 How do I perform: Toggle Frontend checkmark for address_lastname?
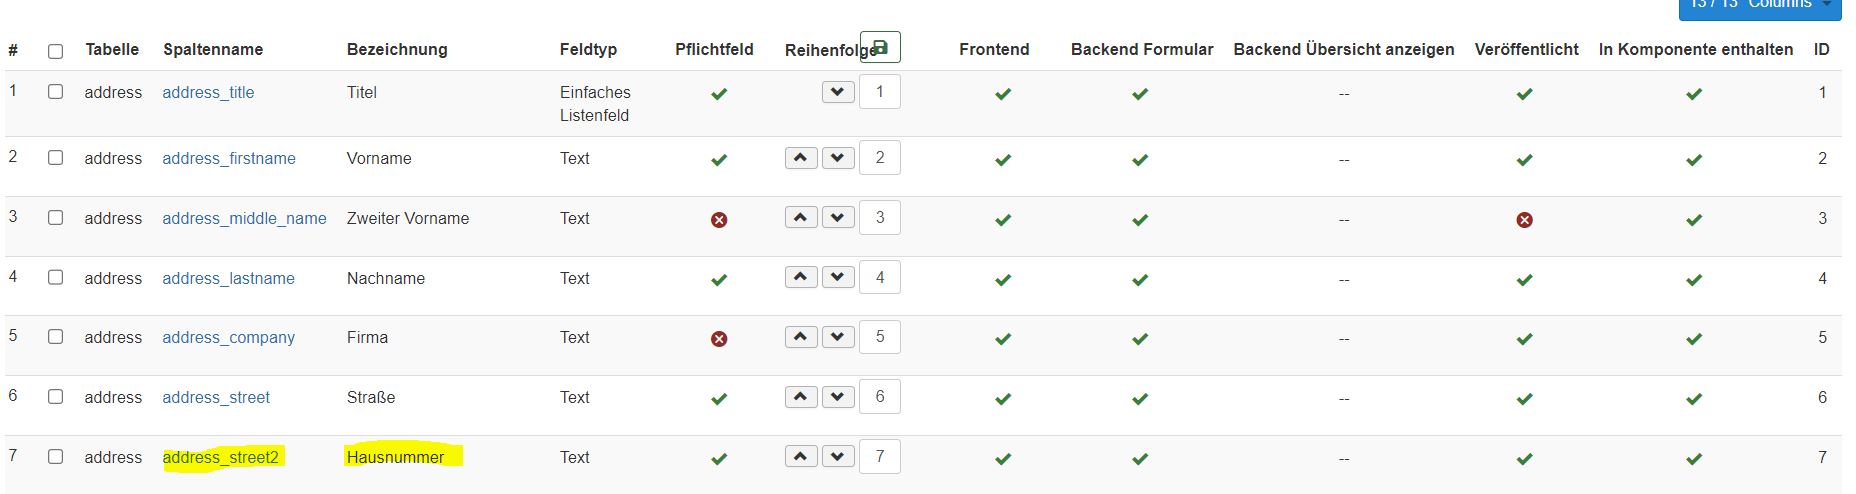point(1003,280)
